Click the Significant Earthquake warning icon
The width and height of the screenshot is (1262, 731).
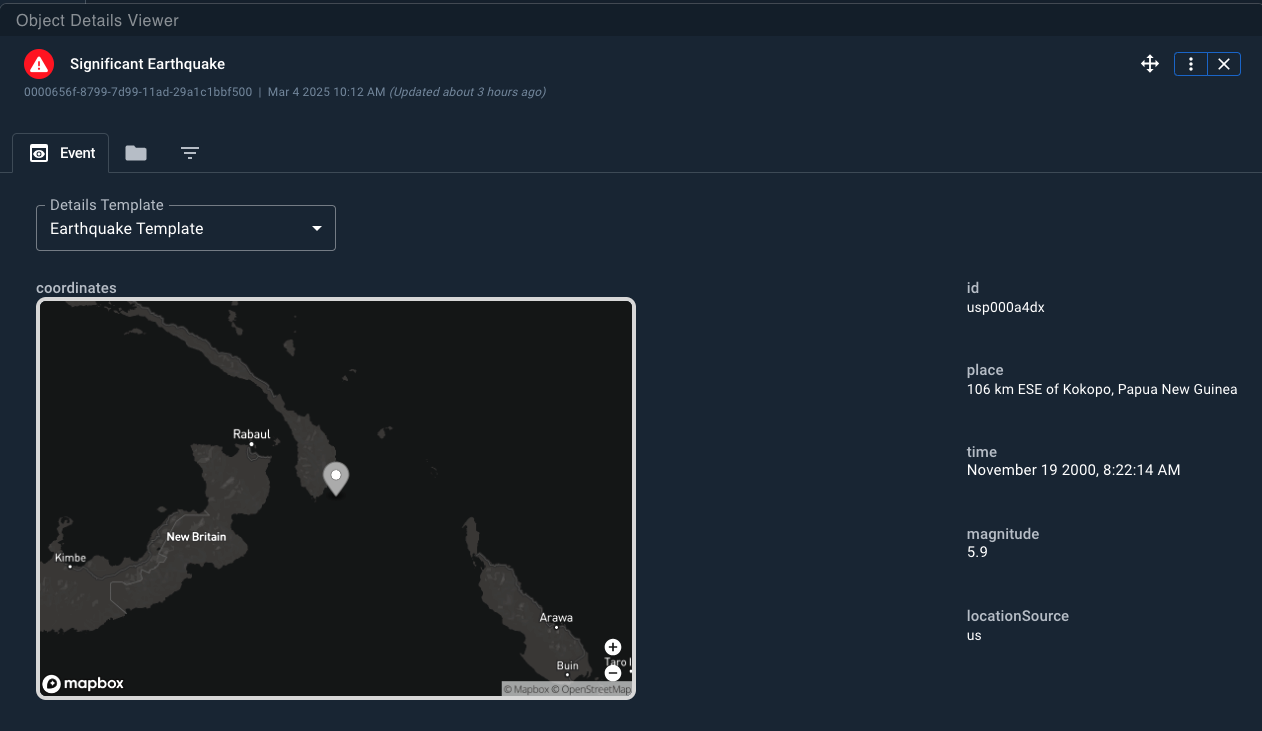click(x=38, y=64)
